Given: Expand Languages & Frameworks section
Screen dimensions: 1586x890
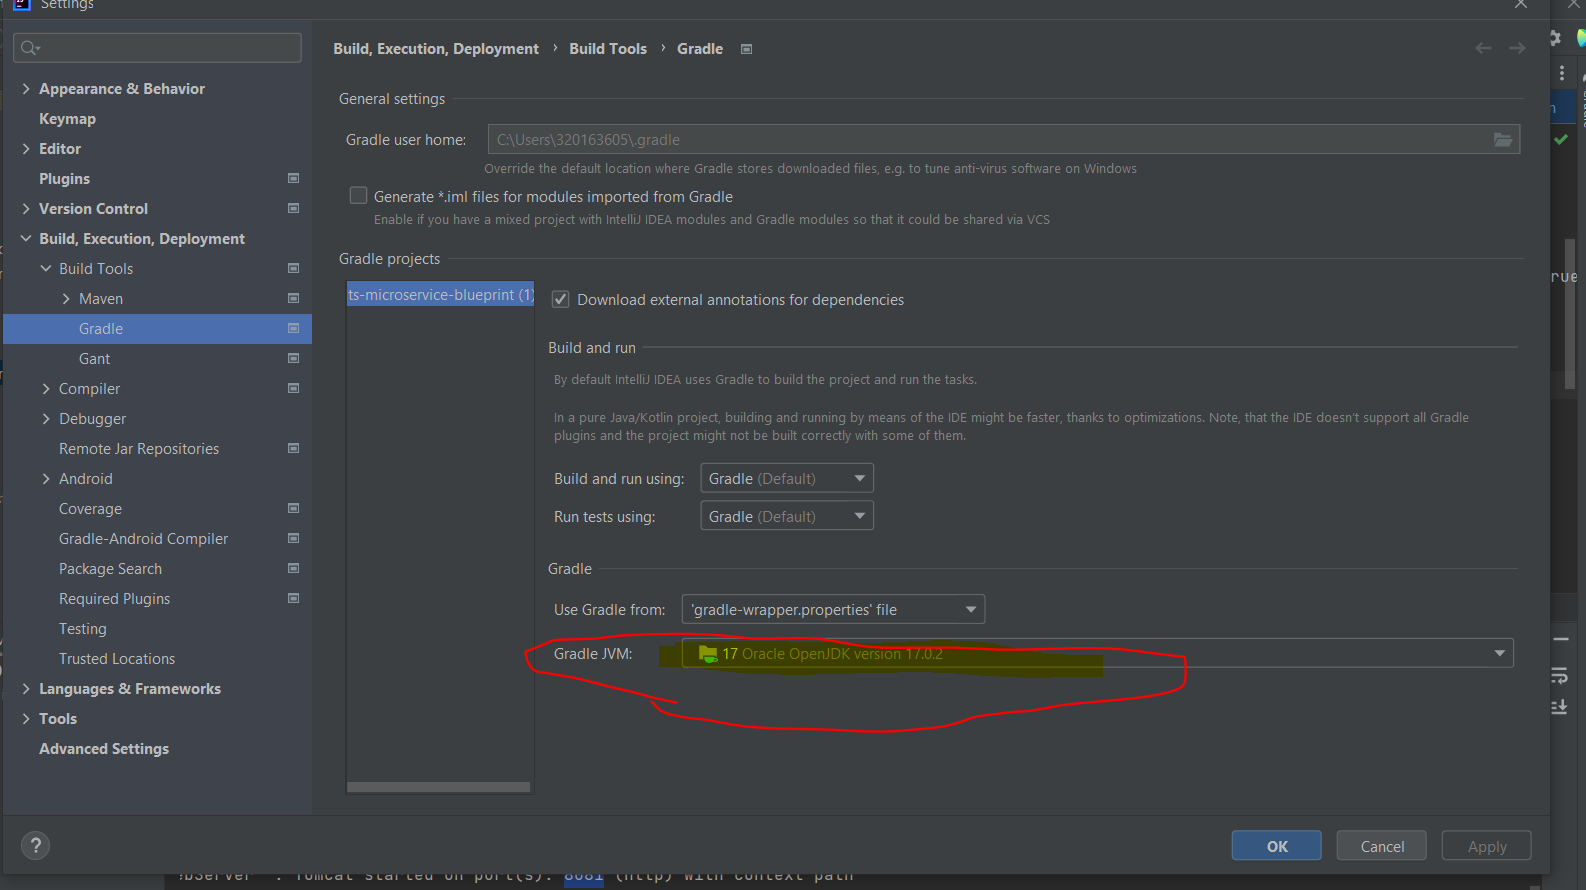Looking at the screenshot, I should click(26, 689).
